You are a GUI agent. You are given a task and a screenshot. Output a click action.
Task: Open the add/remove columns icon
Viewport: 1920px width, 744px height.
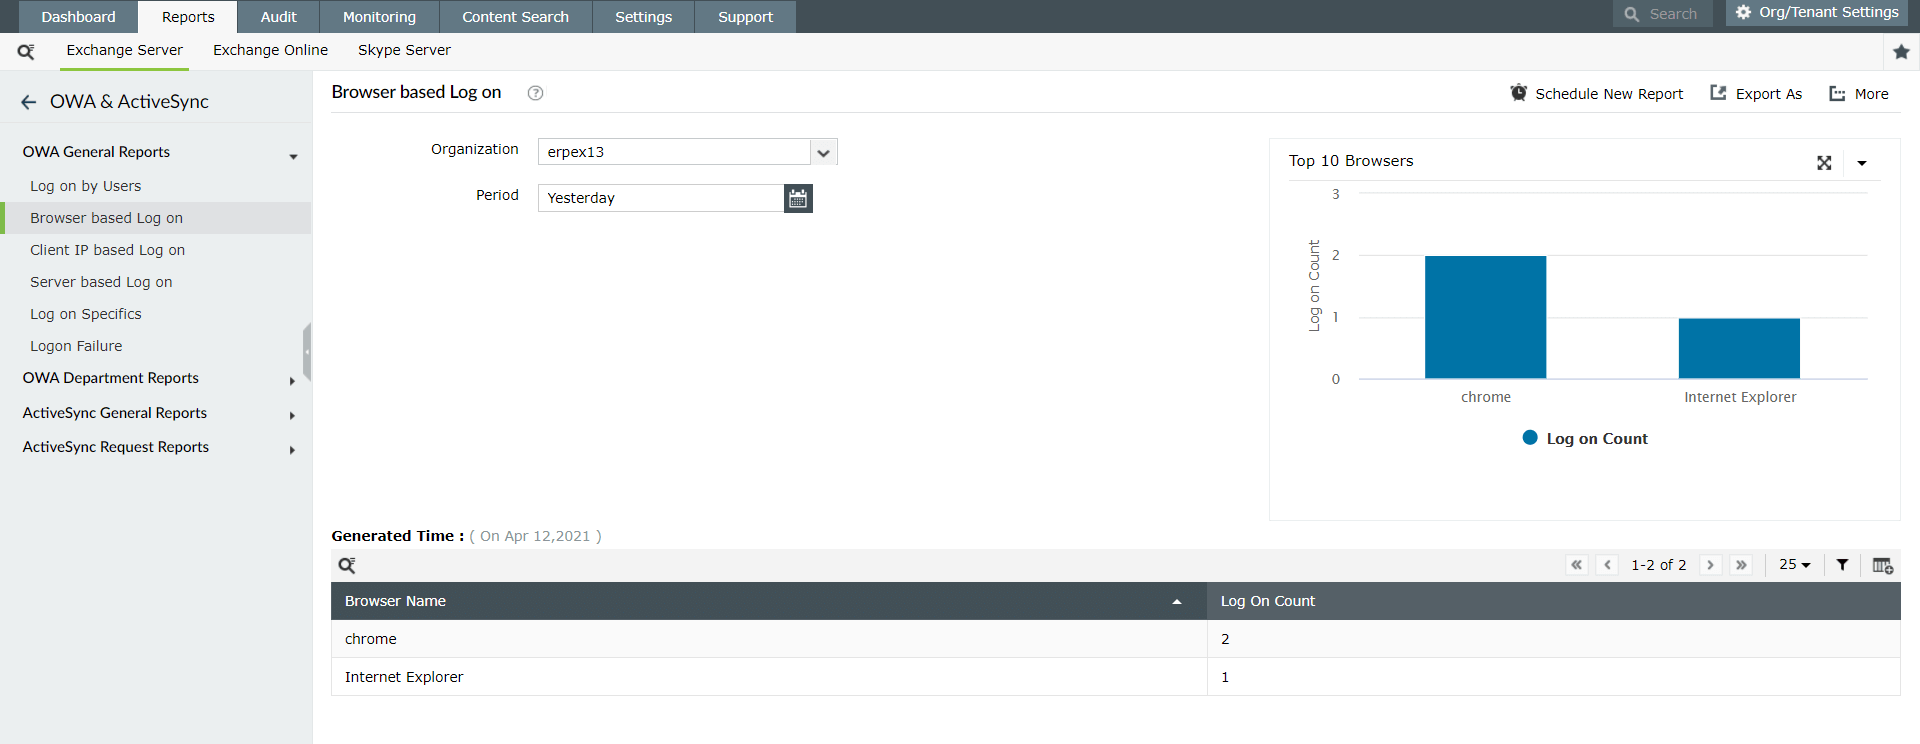[x=1882, y=566]
